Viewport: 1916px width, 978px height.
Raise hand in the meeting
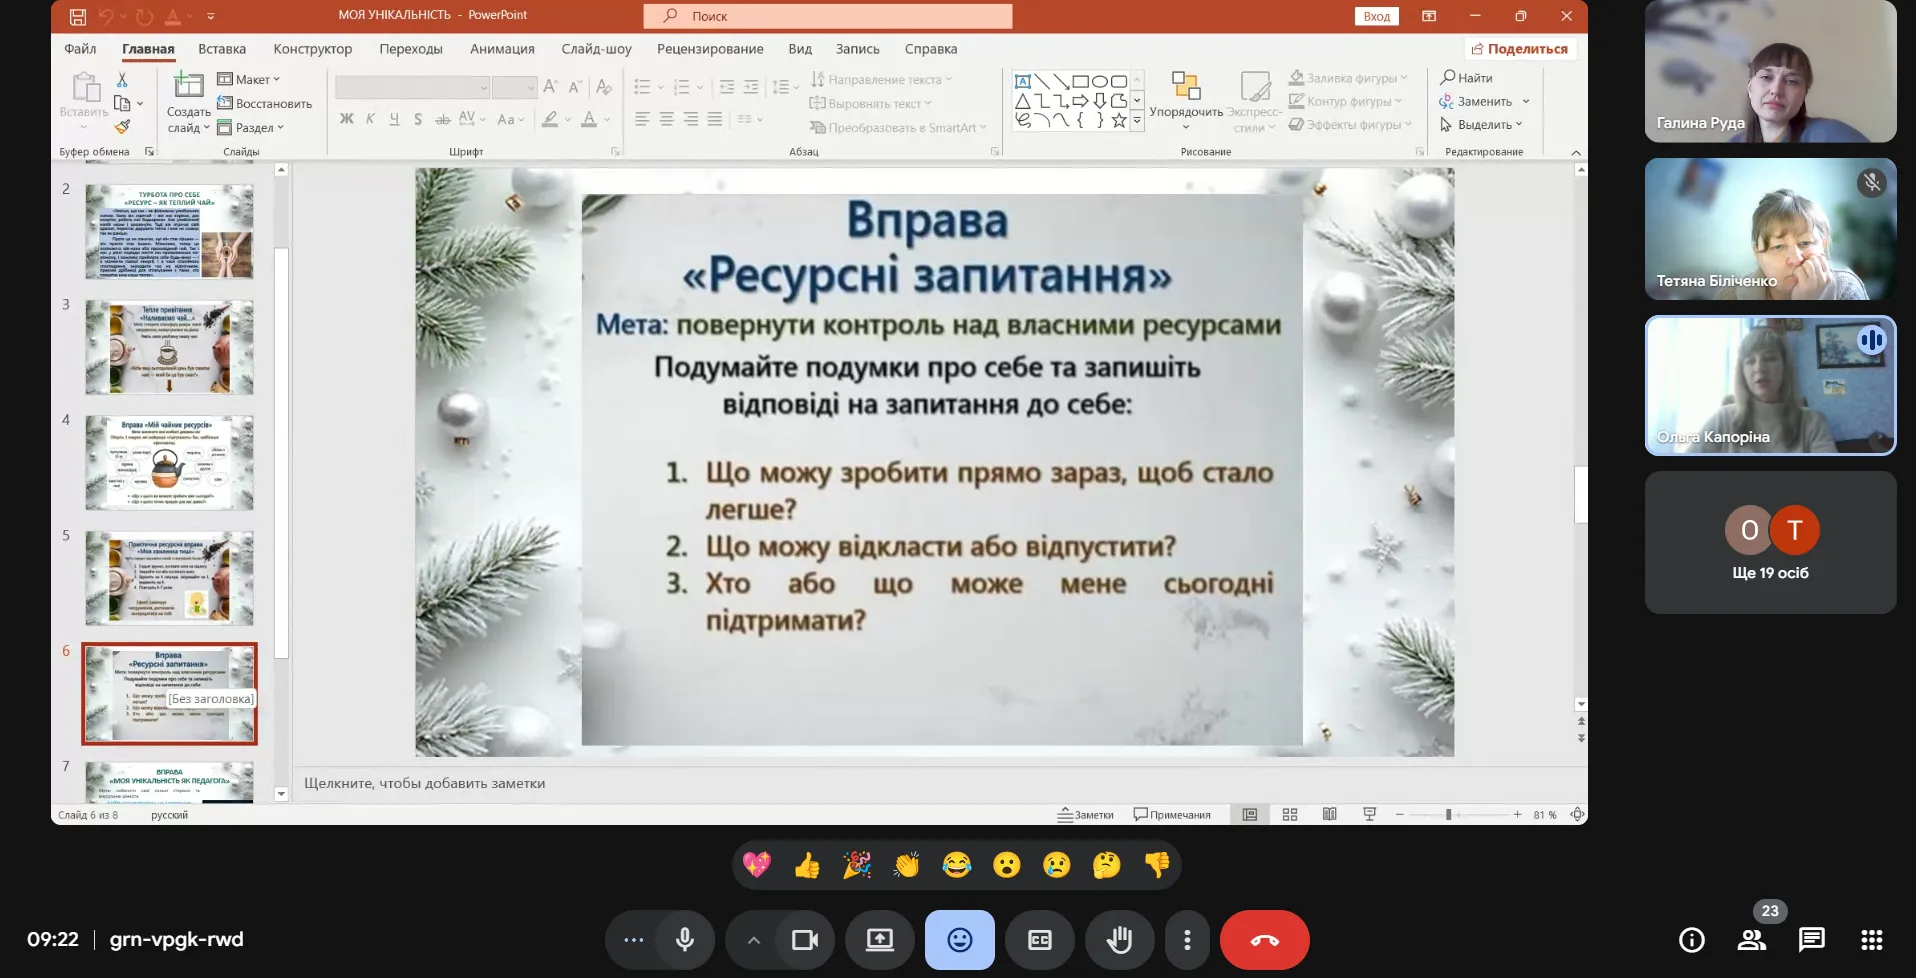click(x=1119, y=940)
